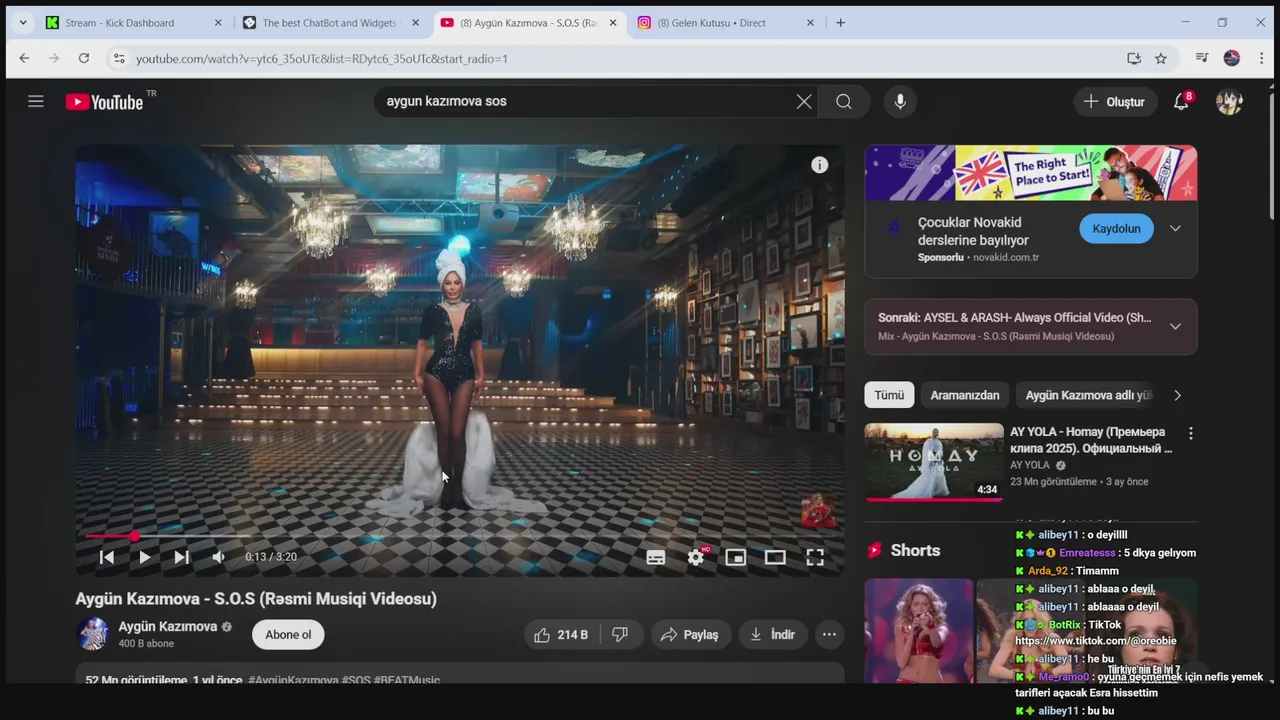Open the tab search dropdown
Viewport: 1280px width, 720px height.
(22, 23)
